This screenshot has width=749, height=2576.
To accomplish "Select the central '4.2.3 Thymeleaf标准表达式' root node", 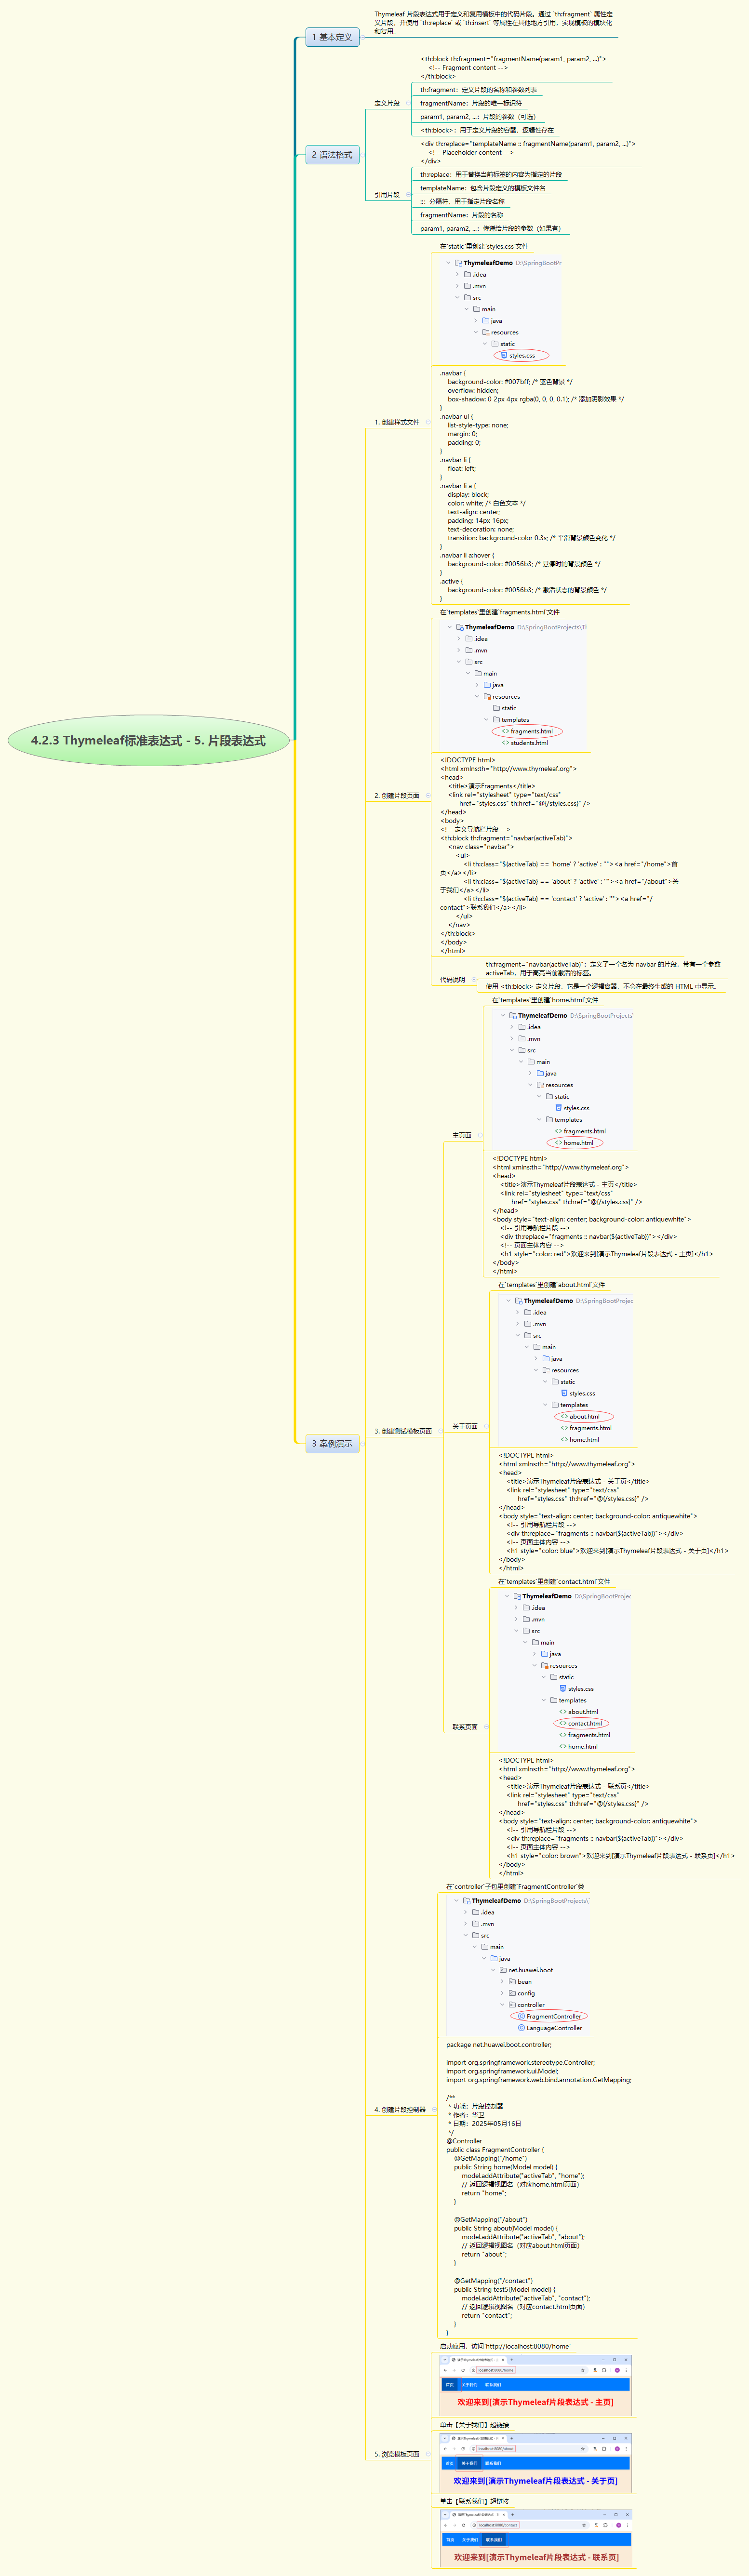I will (149, 741).
